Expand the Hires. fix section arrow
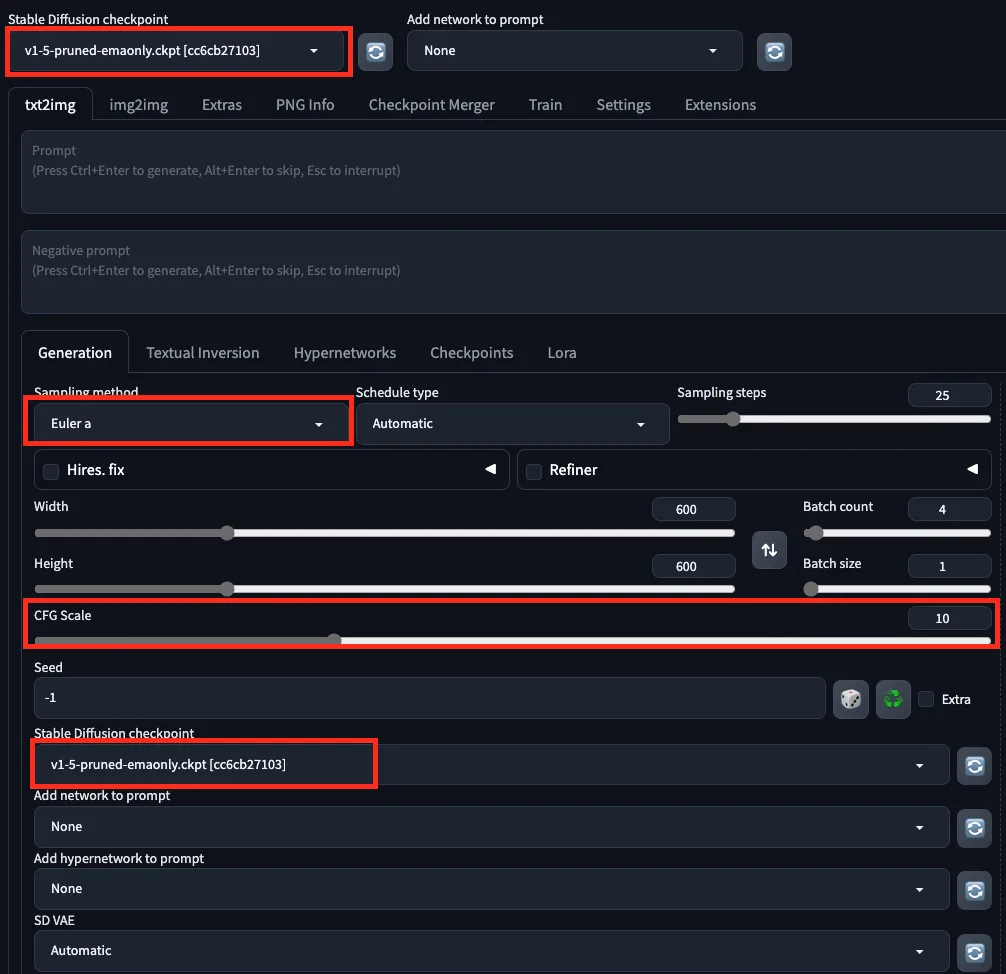1006x974 pixels. pos(490,470)
